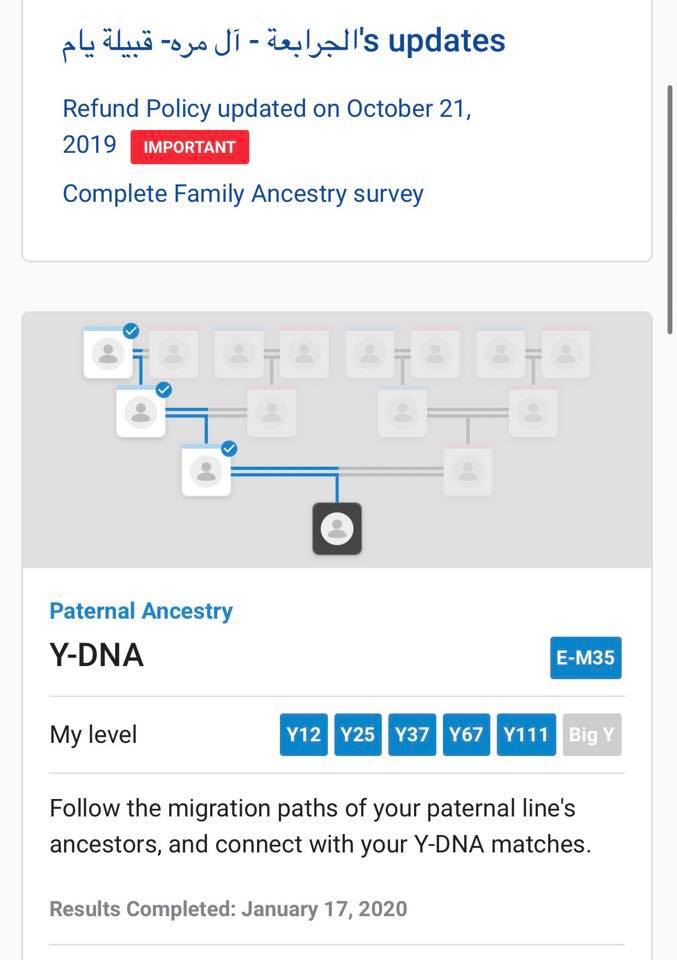Click the paternal grandfather avatar icon
The image size is (677, 960).
[141, 412]
